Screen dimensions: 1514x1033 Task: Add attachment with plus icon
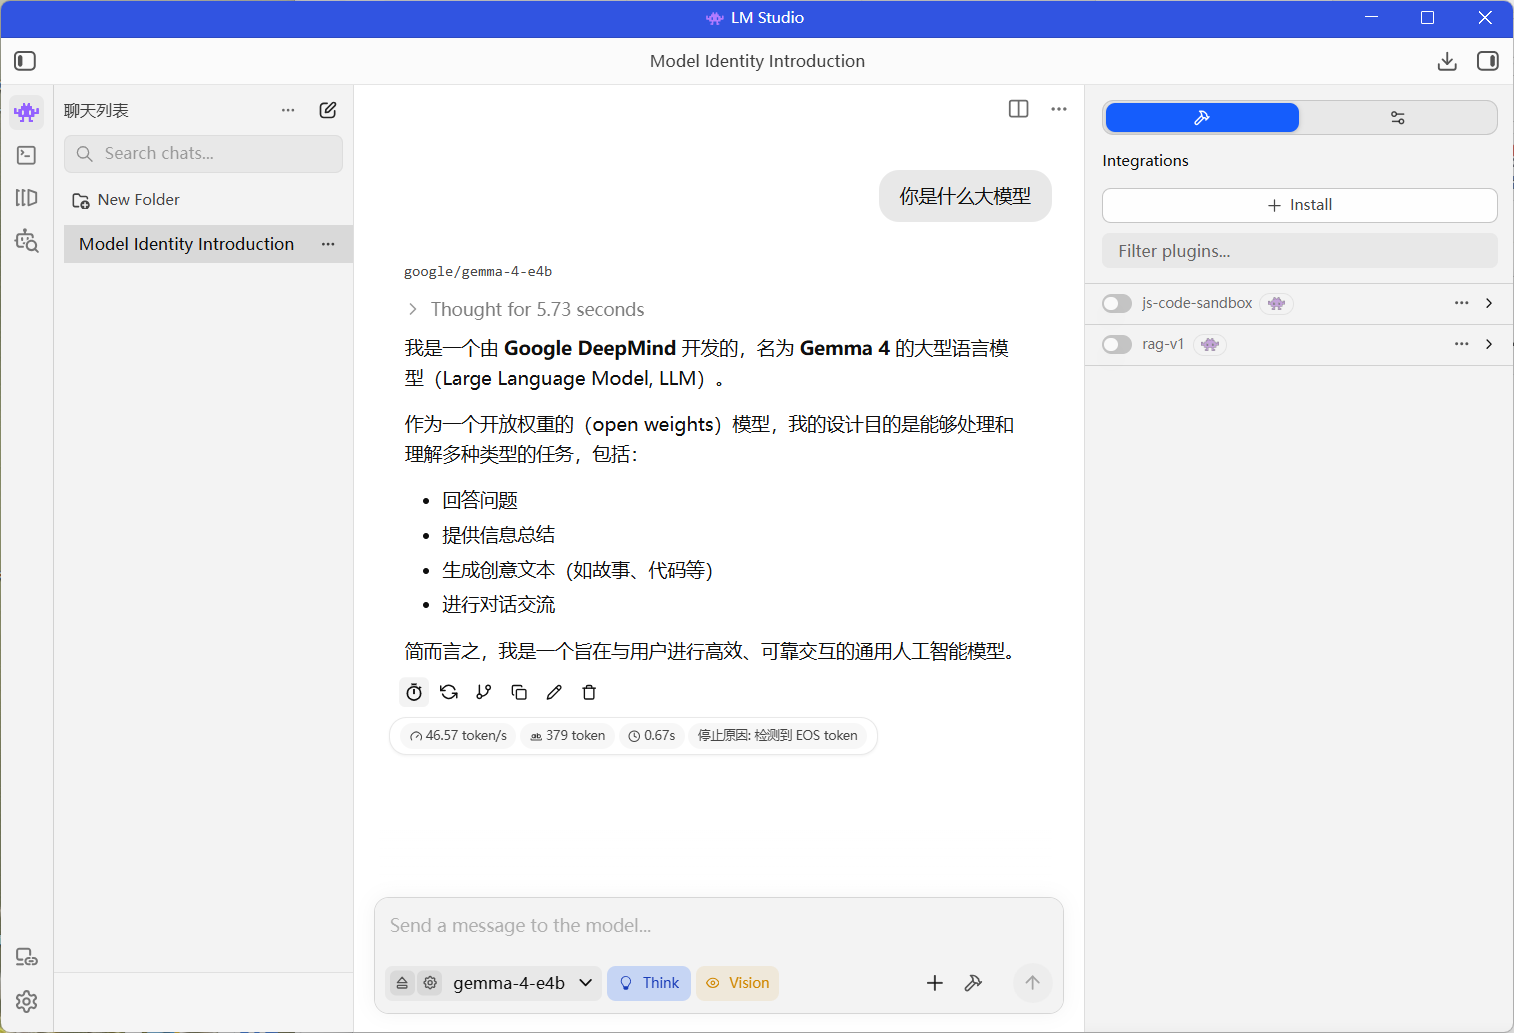point(935,983)
